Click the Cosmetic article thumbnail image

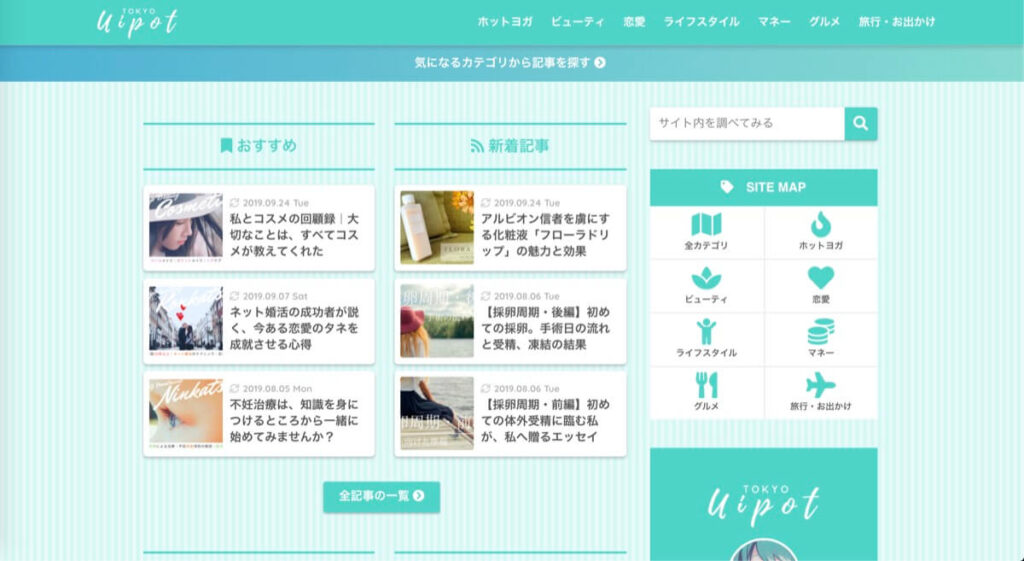tap(185, 228)
